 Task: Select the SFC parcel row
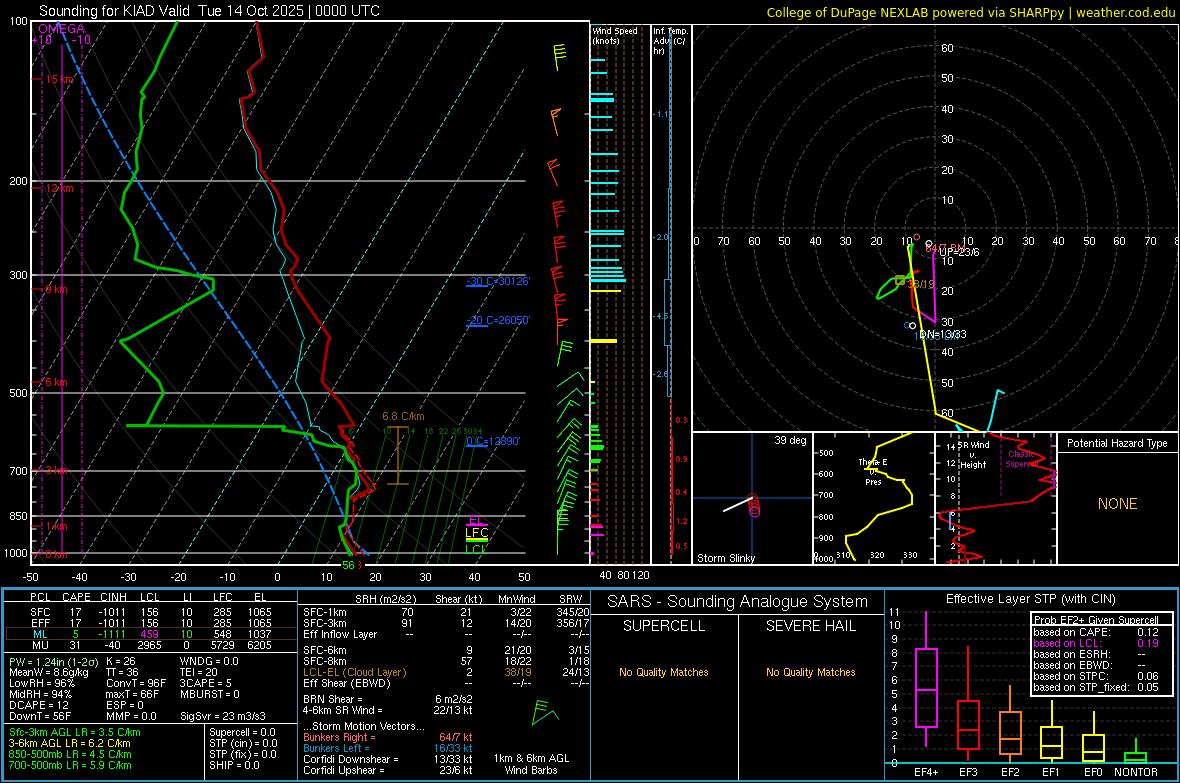151,612
